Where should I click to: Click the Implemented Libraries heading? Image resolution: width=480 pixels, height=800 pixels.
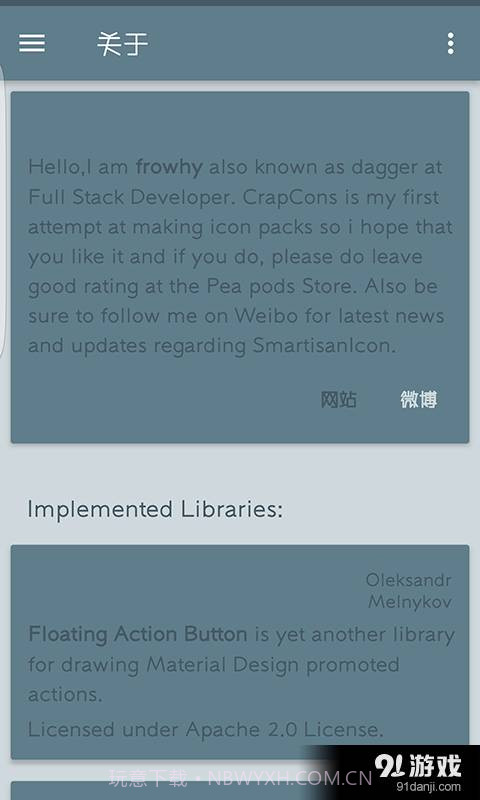point(155,509)
